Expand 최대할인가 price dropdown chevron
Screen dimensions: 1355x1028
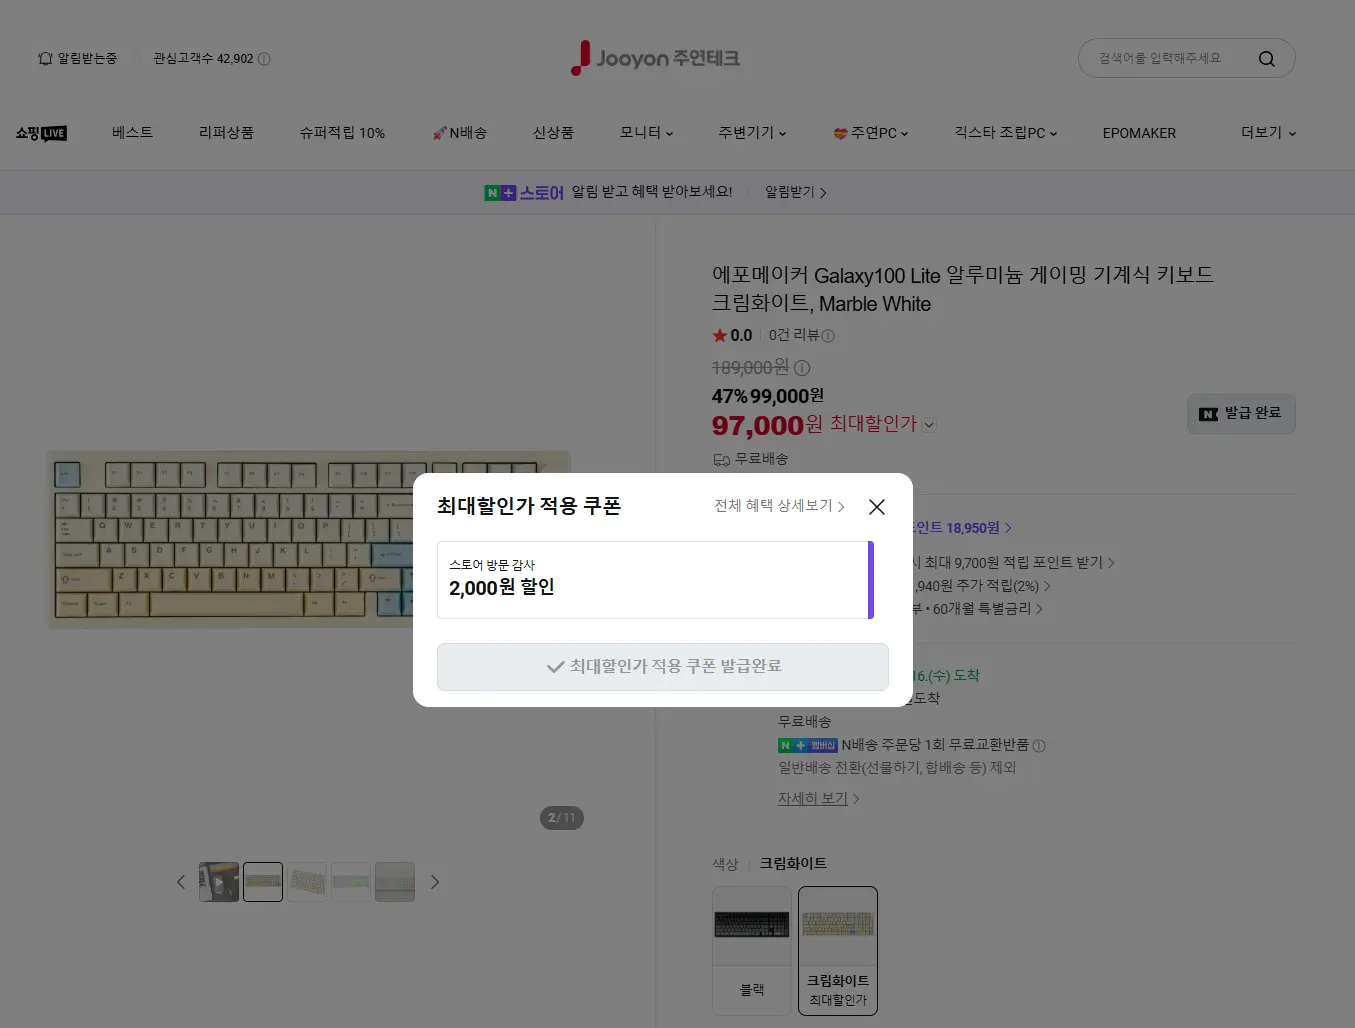click(929, 424)
